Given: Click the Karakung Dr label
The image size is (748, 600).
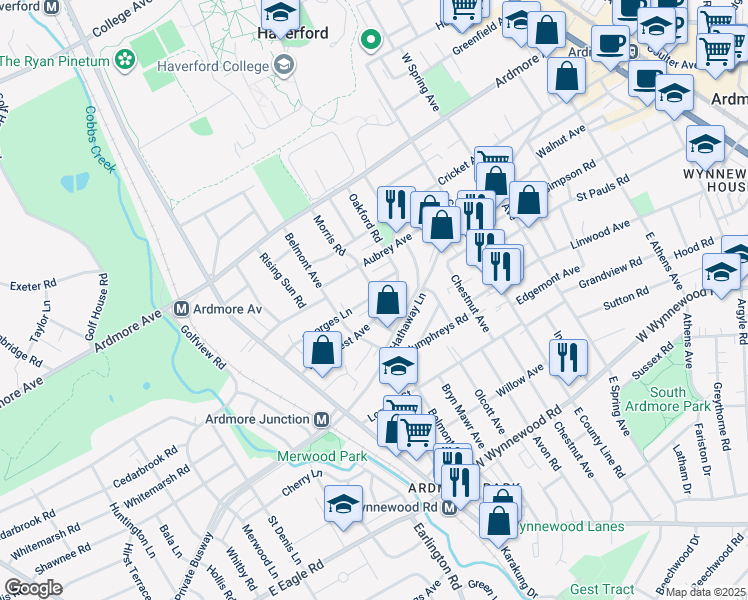Looking at the screenshot, I should click(x=519, y=572).
